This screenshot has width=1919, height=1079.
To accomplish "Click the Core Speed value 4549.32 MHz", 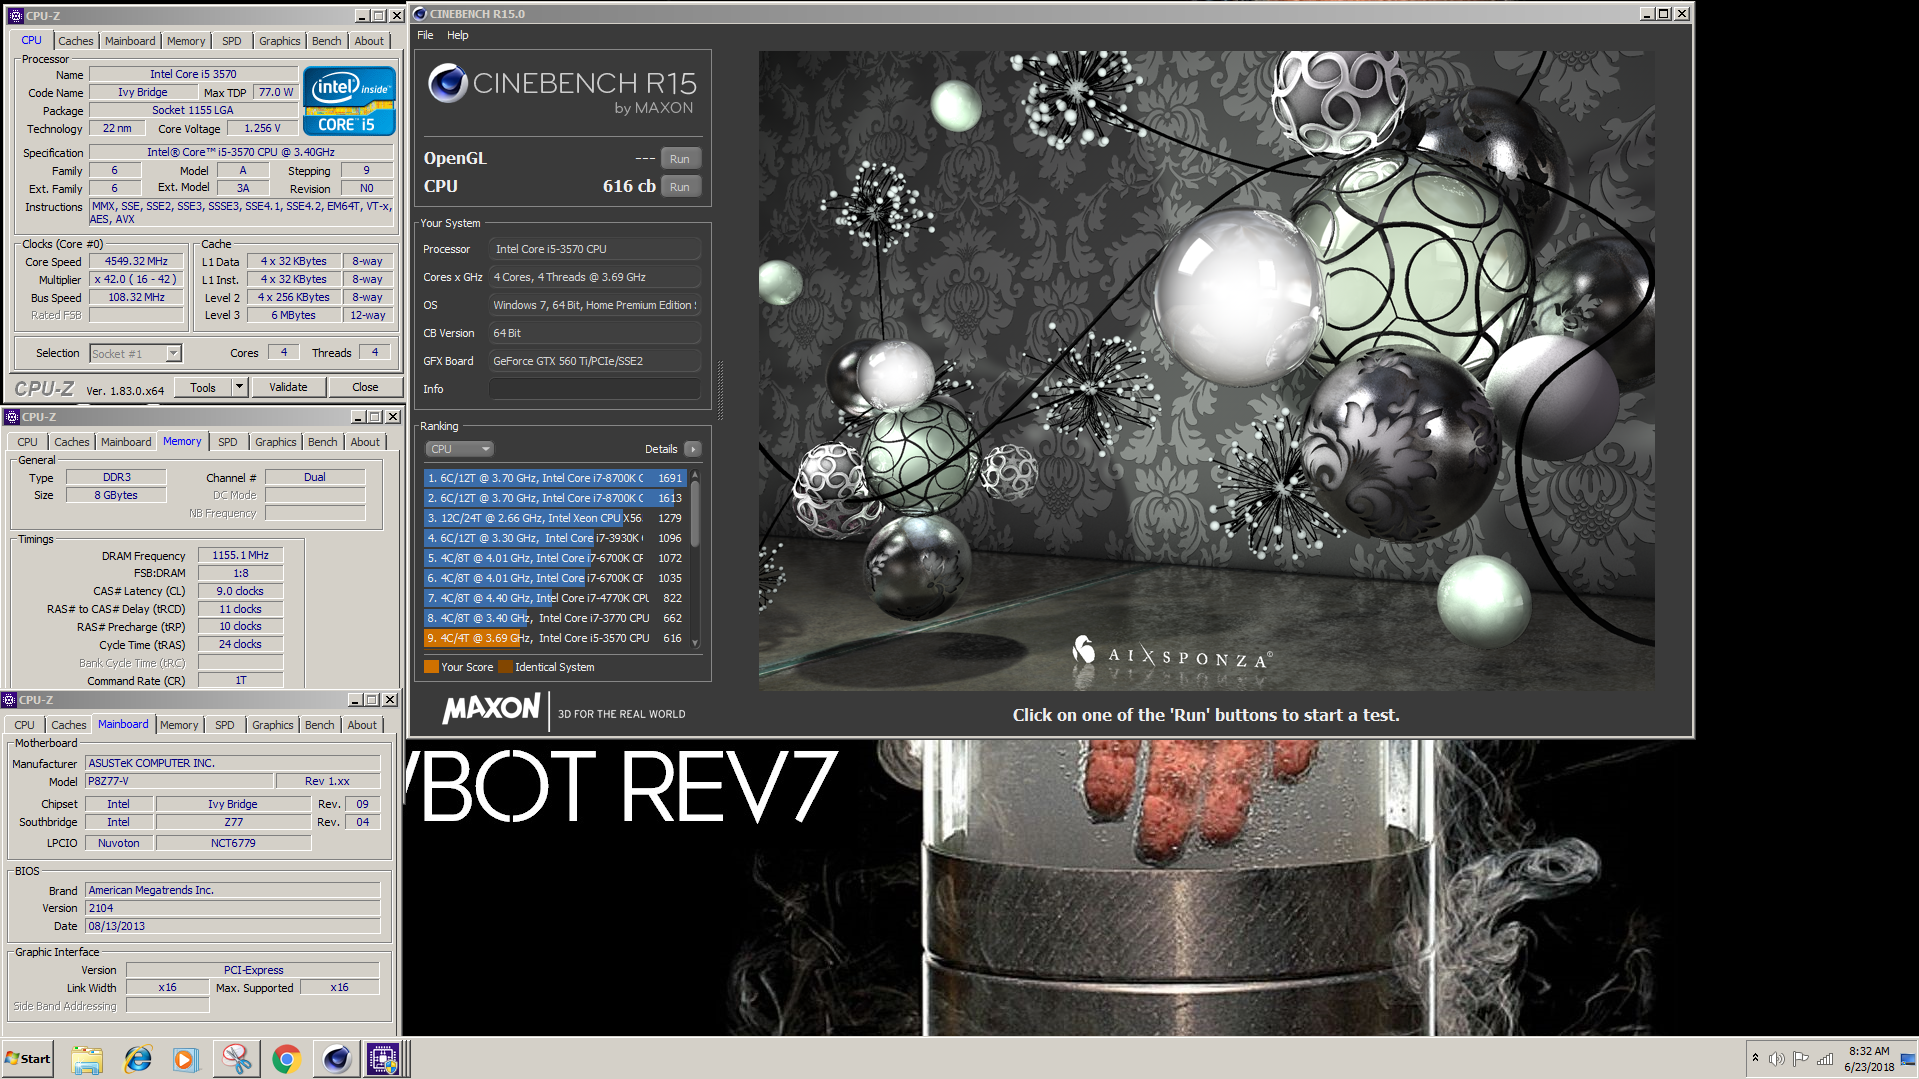I will click(136, 261).
